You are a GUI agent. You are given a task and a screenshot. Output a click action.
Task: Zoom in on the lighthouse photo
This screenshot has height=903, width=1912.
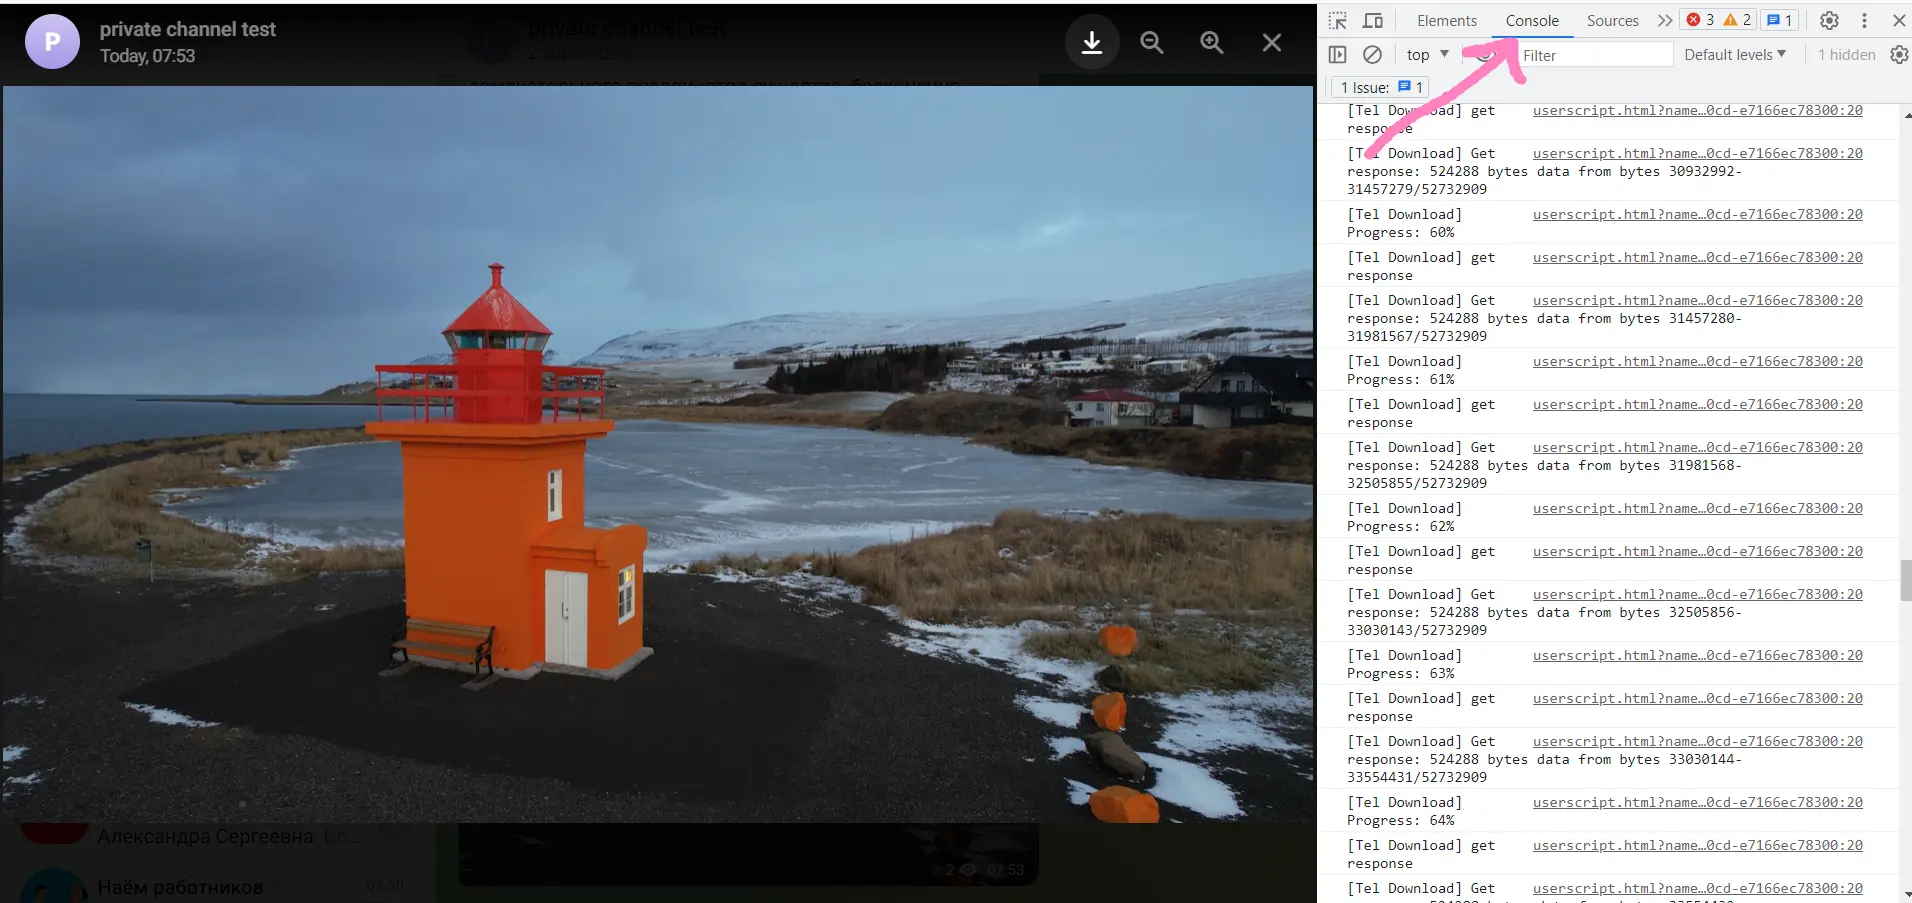coord(1212,42)
